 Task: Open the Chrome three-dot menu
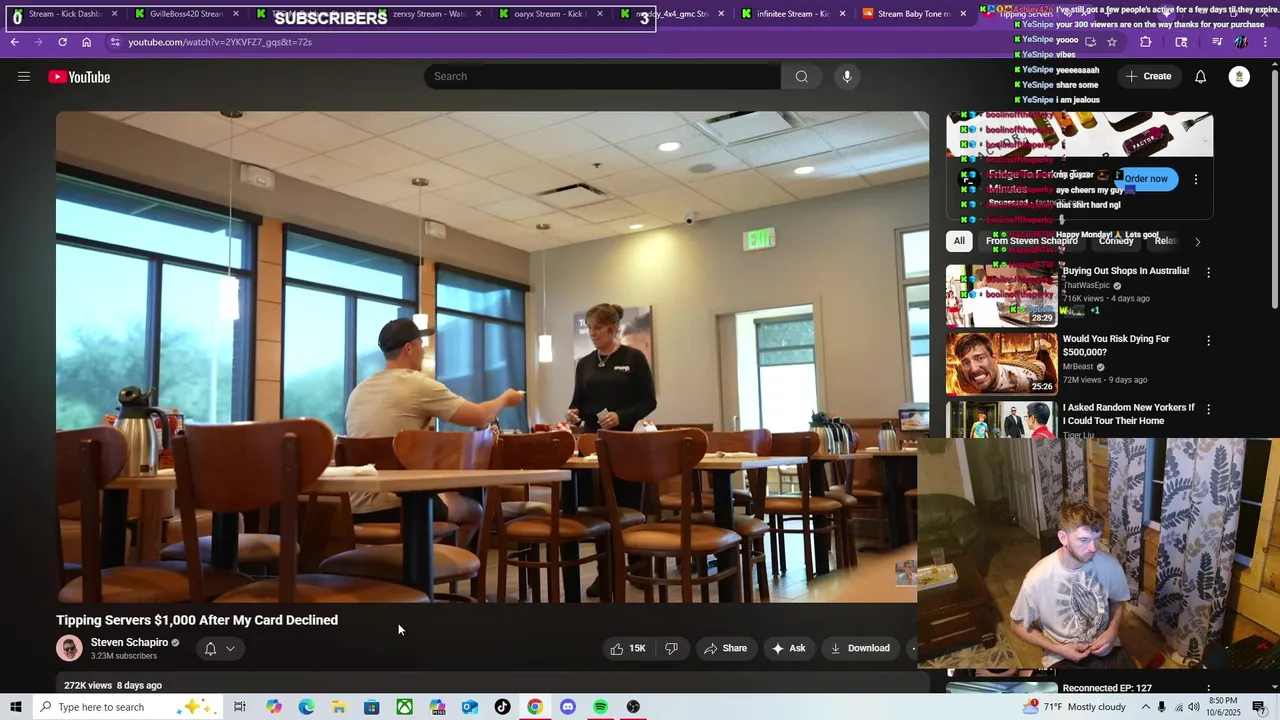[x=1265, y=42]
